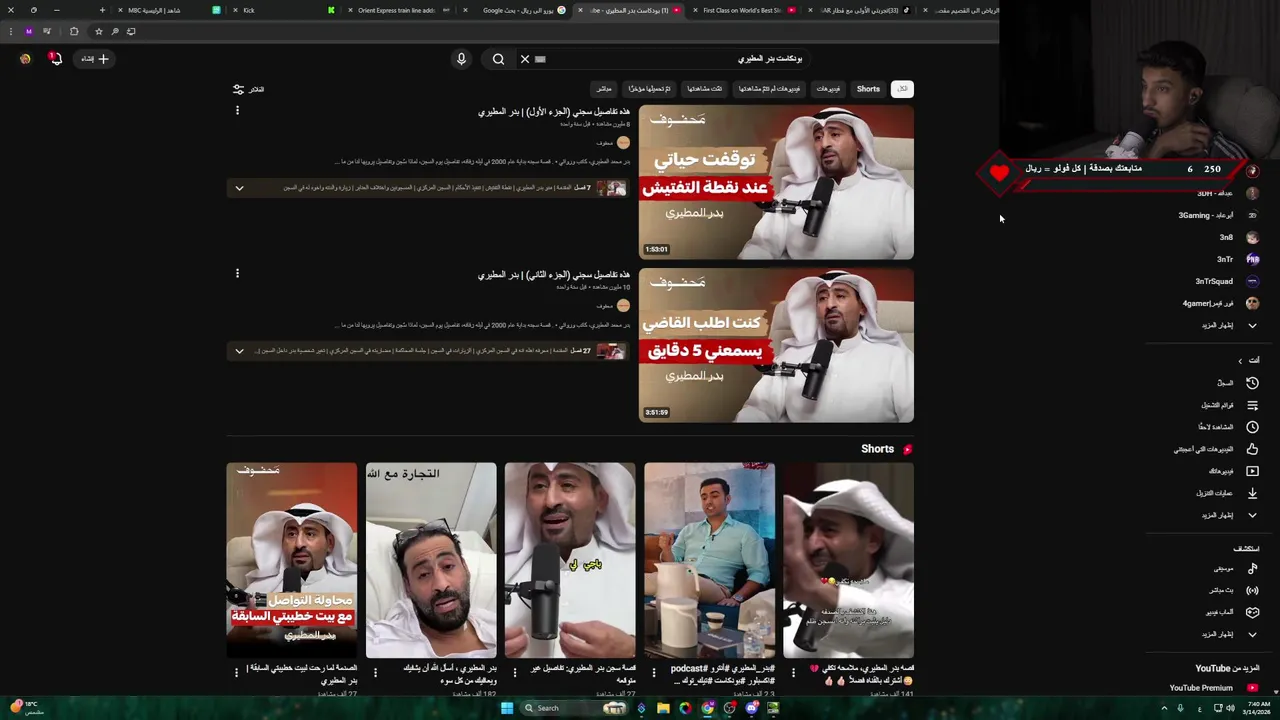Click the channel avatar under the Part Two title
This screenshot has width=1280, height=720.
coord(623,306)
